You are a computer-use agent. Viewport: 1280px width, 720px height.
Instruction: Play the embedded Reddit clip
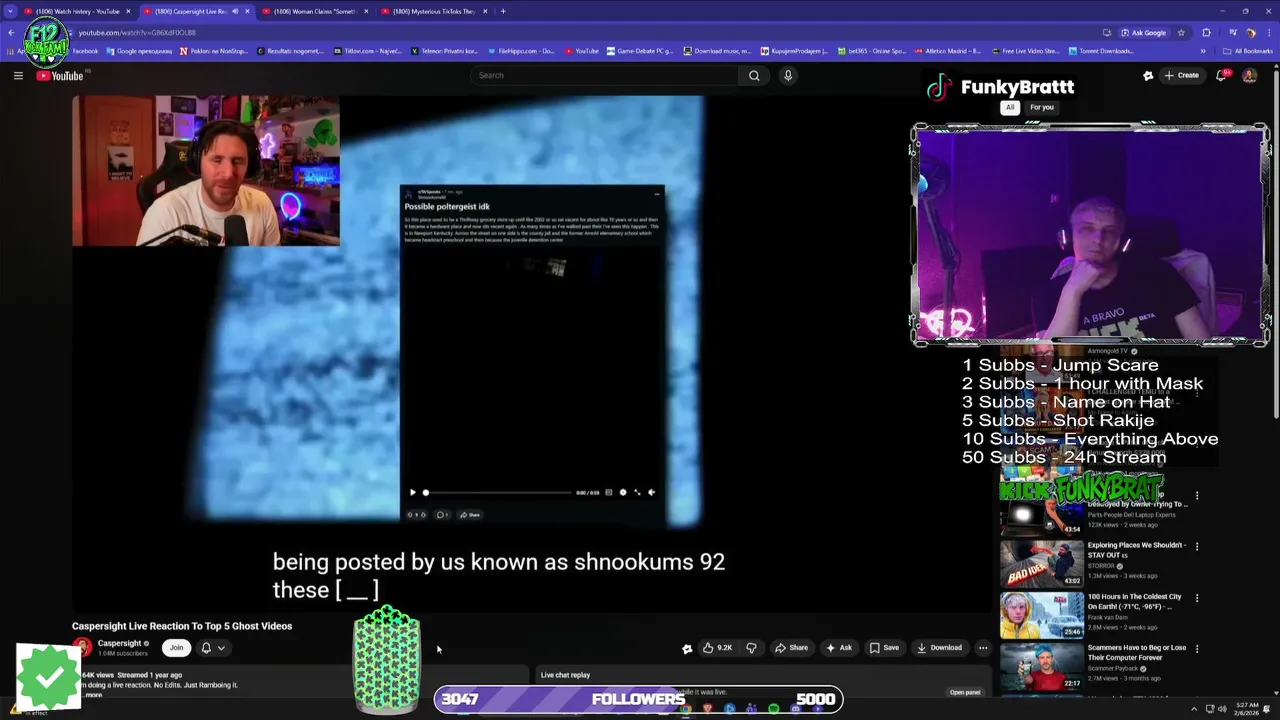pos(412,492)
